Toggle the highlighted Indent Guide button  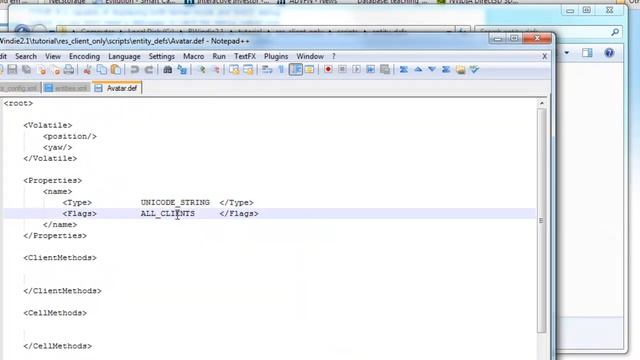pos(296,69)
